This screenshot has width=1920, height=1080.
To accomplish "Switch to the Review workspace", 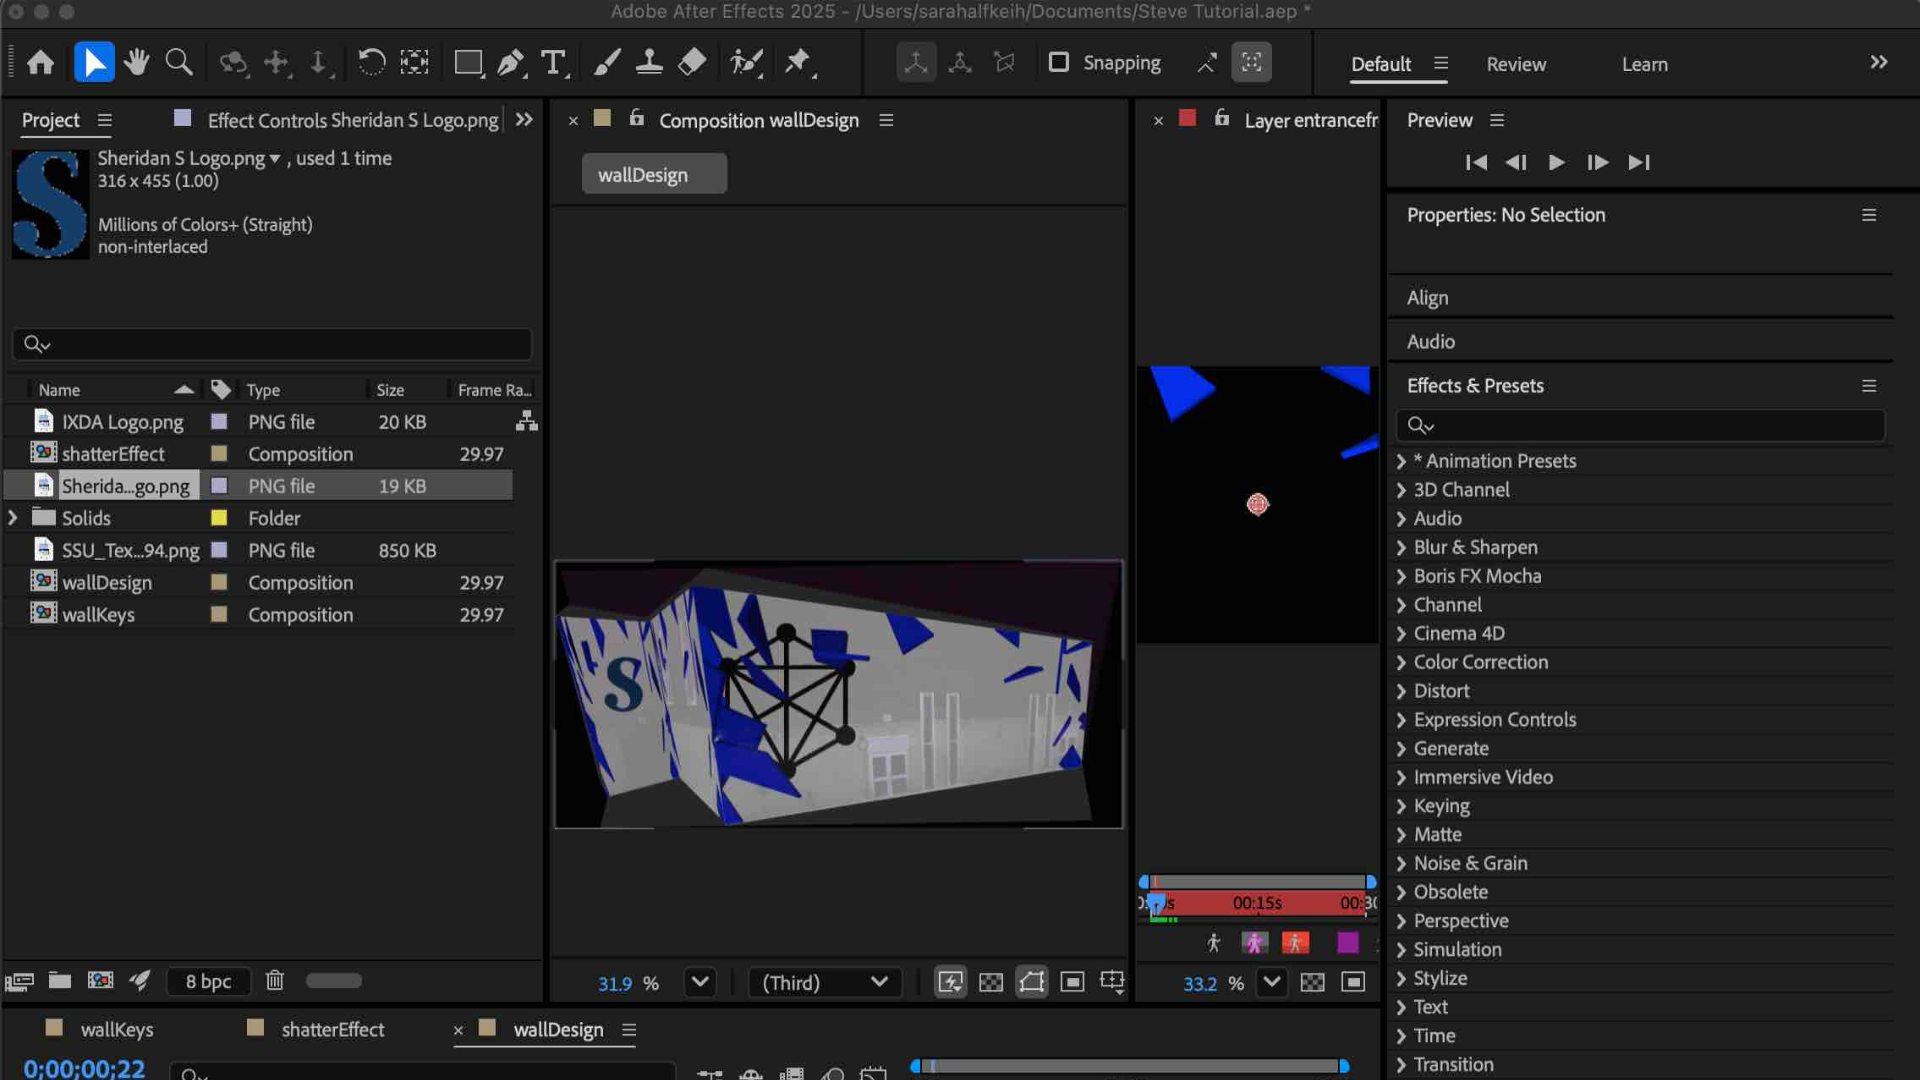I will 1515,64.
